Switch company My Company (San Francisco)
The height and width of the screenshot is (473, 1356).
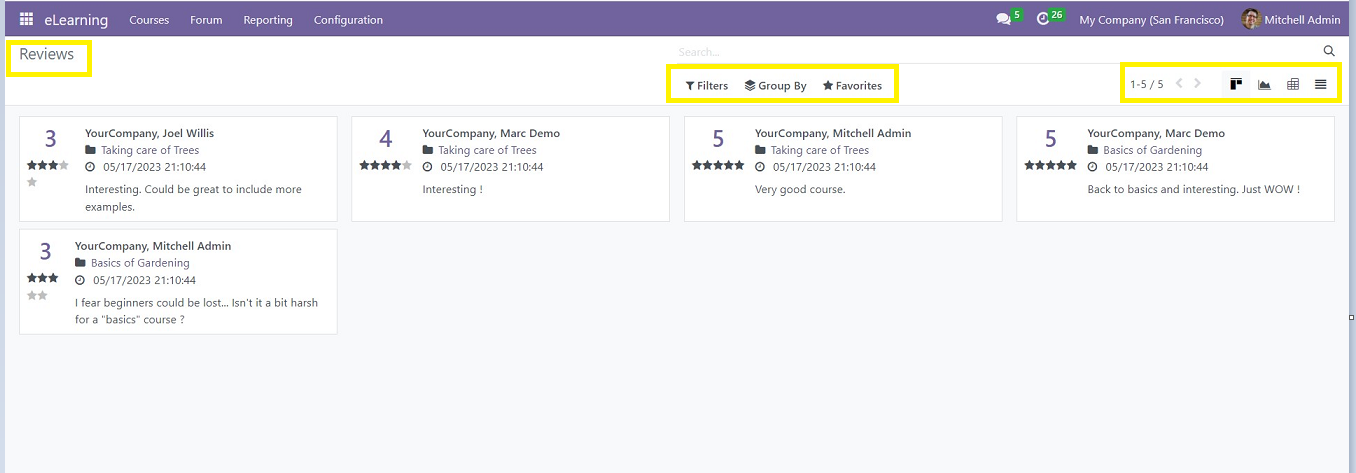[1151, 20]
